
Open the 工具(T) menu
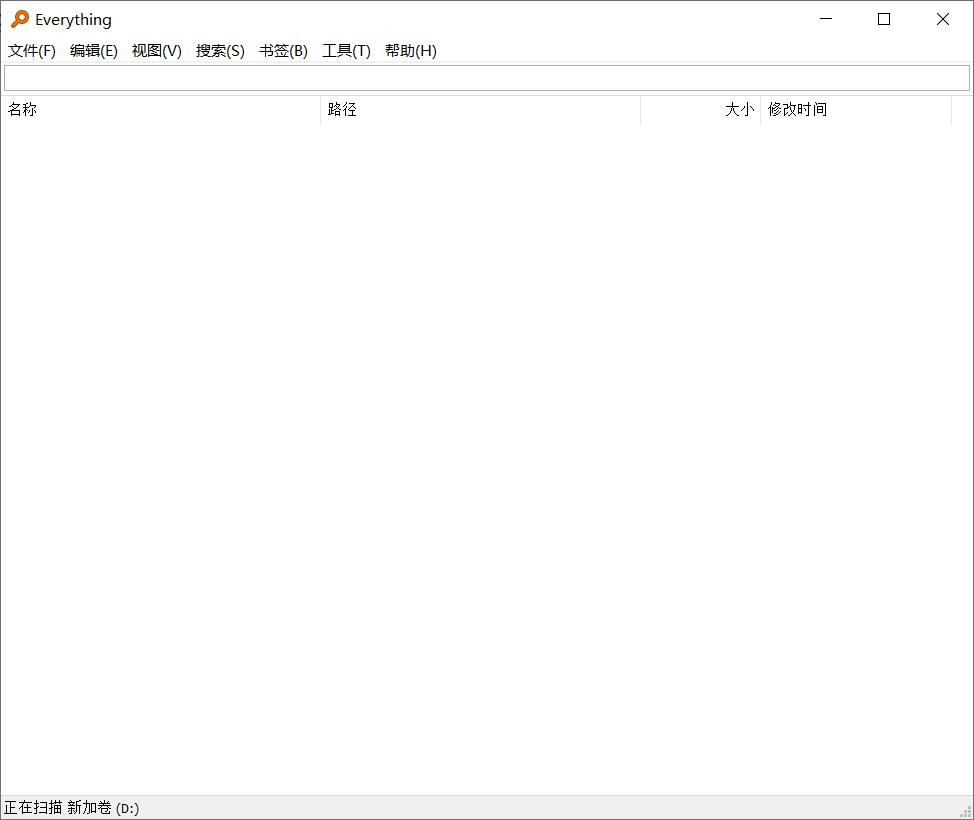[346, 50]
